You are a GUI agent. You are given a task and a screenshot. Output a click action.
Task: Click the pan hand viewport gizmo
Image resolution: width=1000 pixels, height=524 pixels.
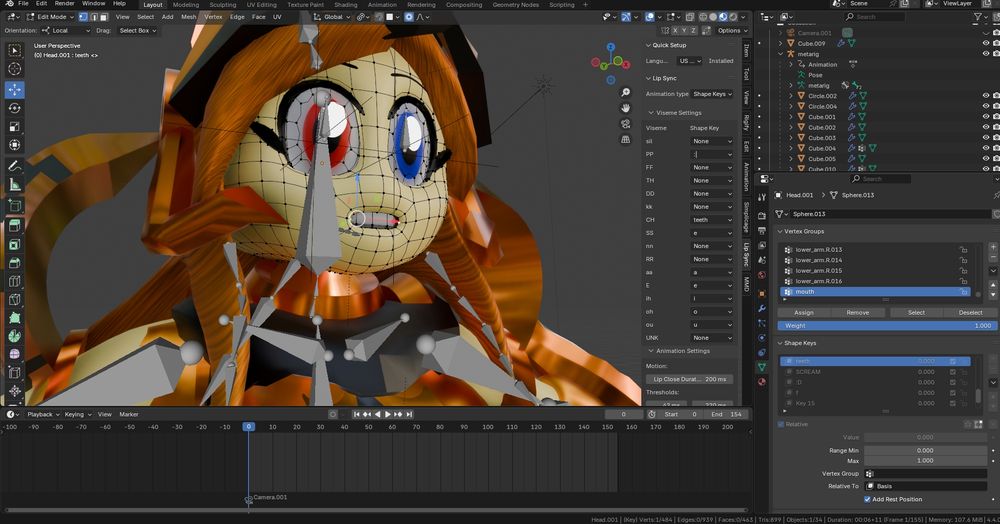point(625,107)
